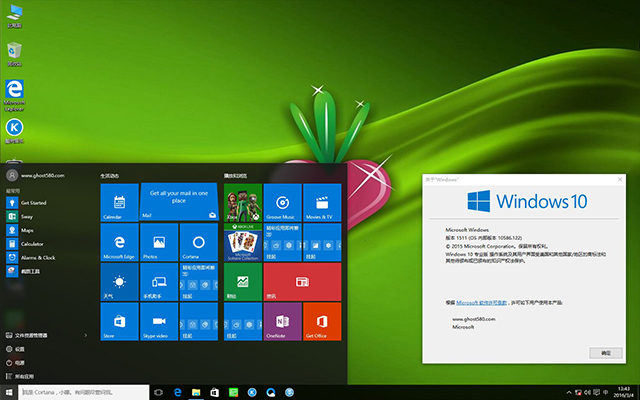Screen dimensions: 640x400
Task: Expand the File Explorer jump list arrow
Action: [x=87, y=336]
